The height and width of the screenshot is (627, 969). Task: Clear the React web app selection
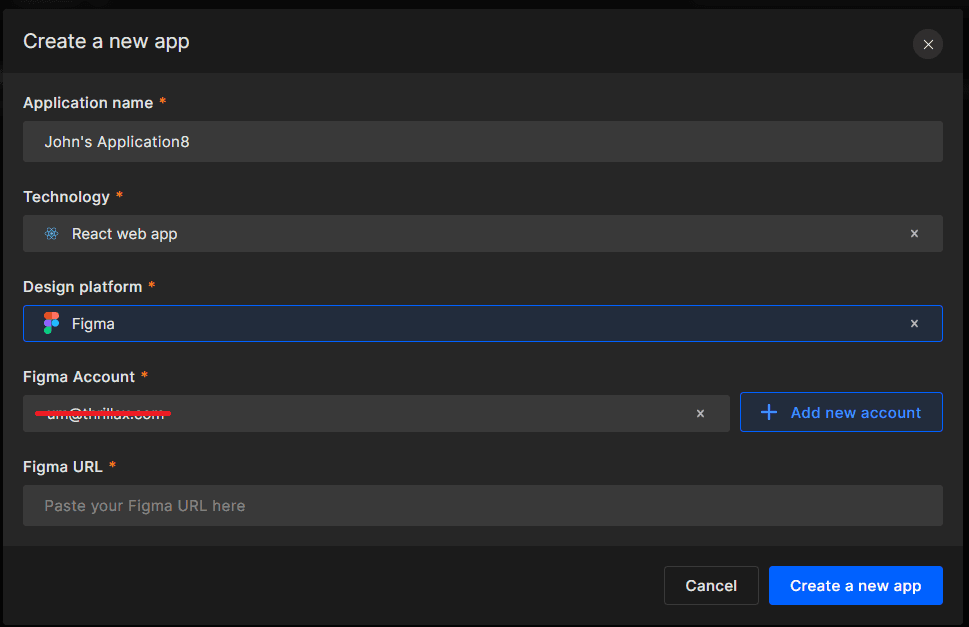pos(913,234)
